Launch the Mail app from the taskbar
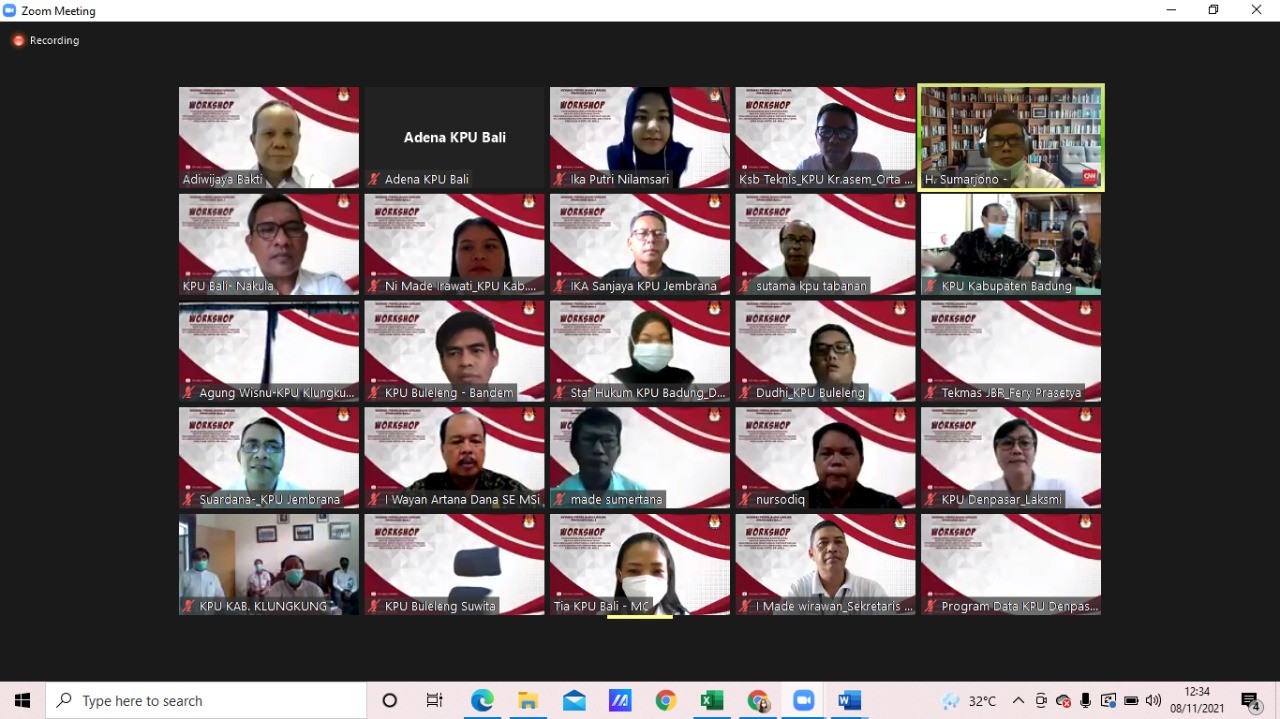 [574, 701]
